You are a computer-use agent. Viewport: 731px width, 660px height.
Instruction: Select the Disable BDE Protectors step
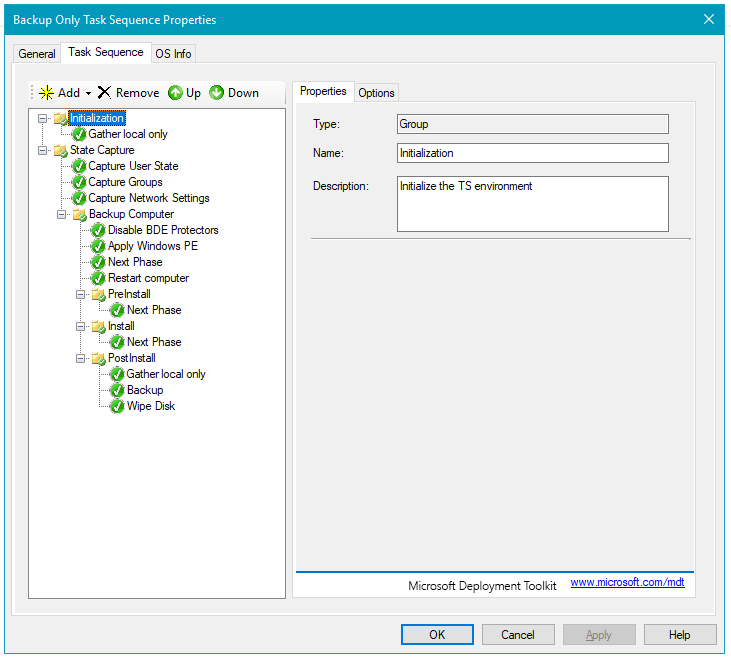[x=163, y=230]
